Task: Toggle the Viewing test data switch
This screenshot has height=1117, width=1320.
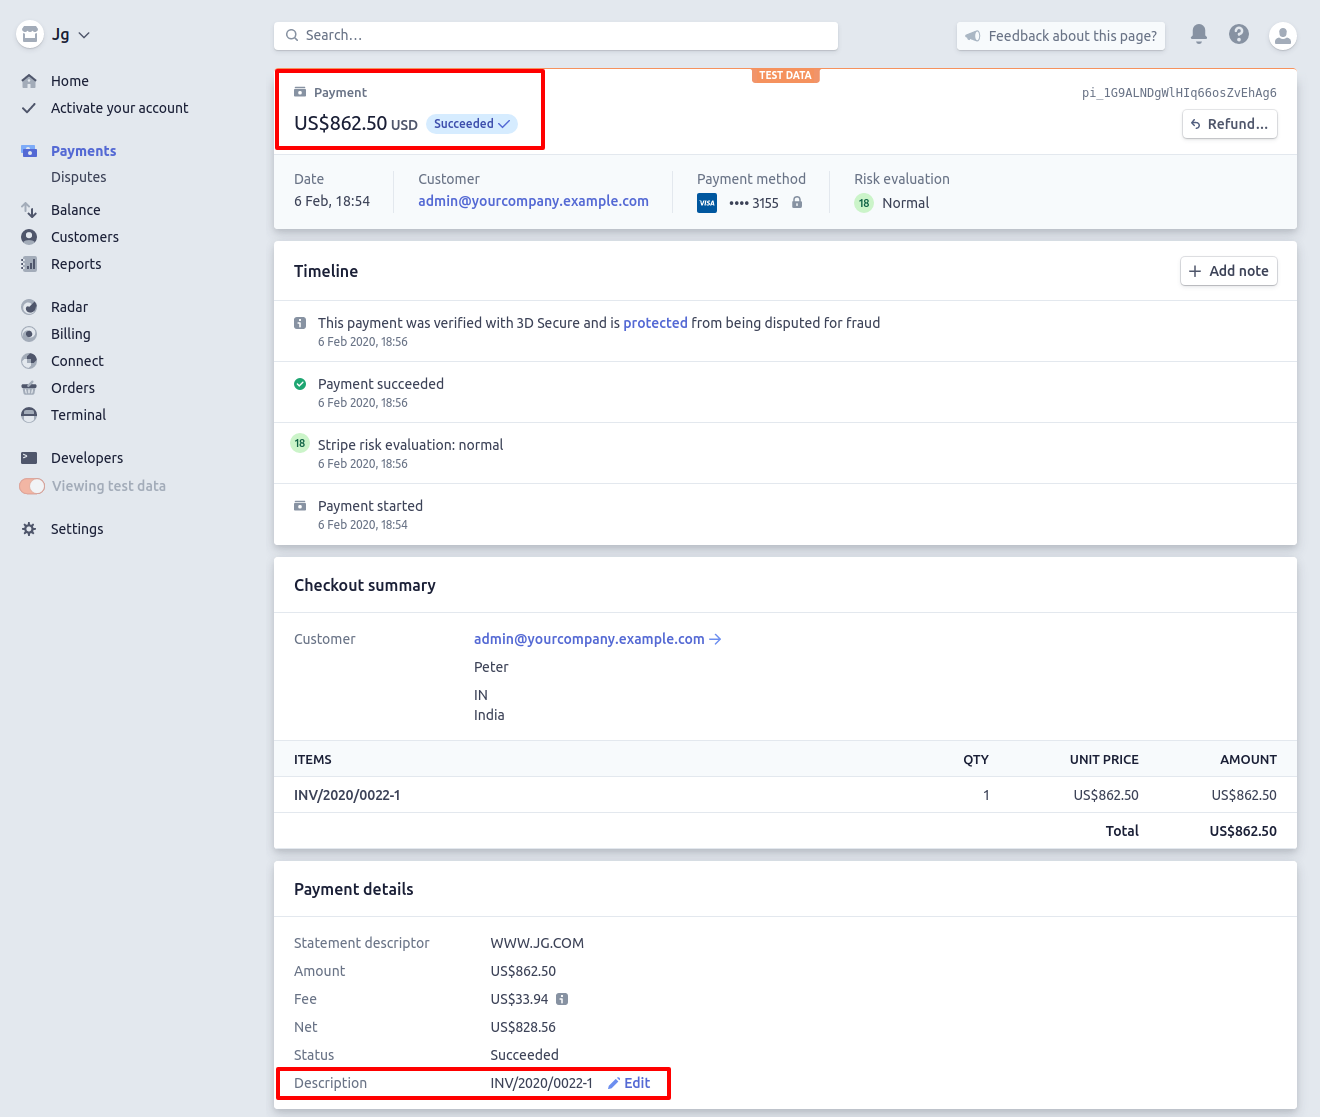Action: [32, 486]
